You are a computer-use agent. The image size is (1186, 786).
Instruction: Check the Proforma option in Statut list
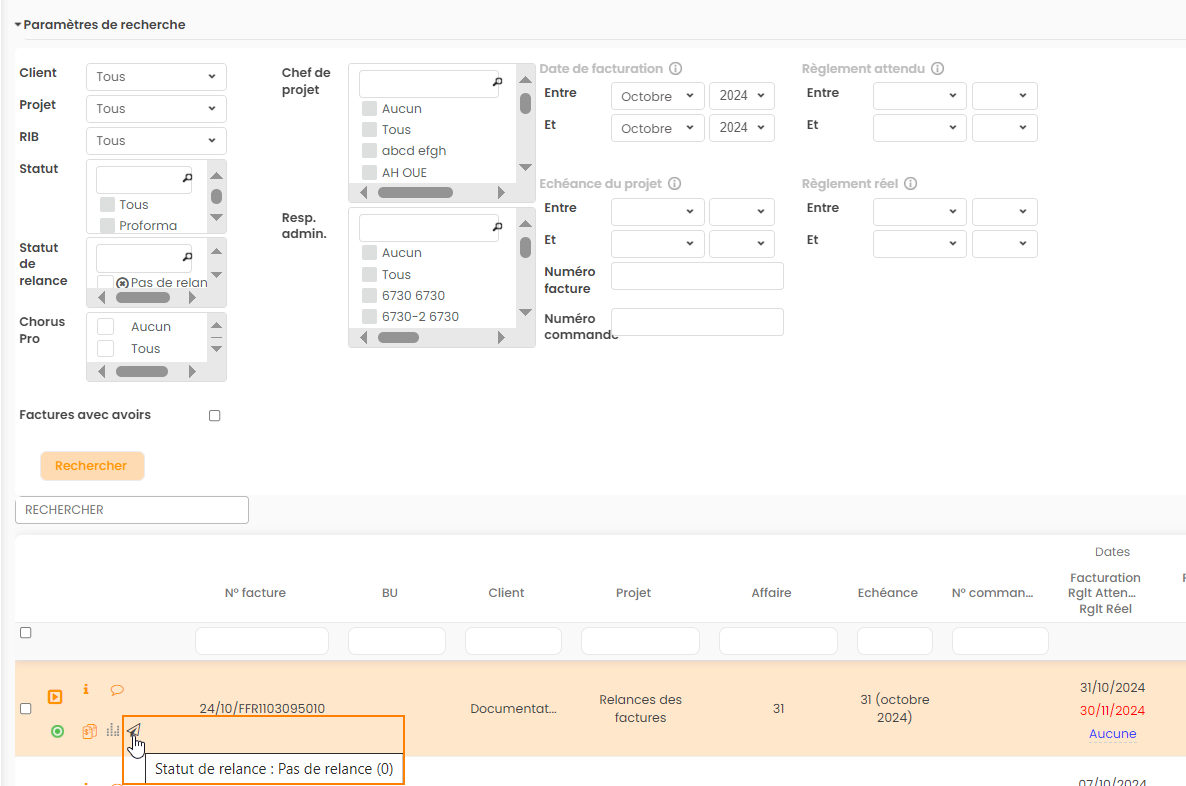point(108,226)
